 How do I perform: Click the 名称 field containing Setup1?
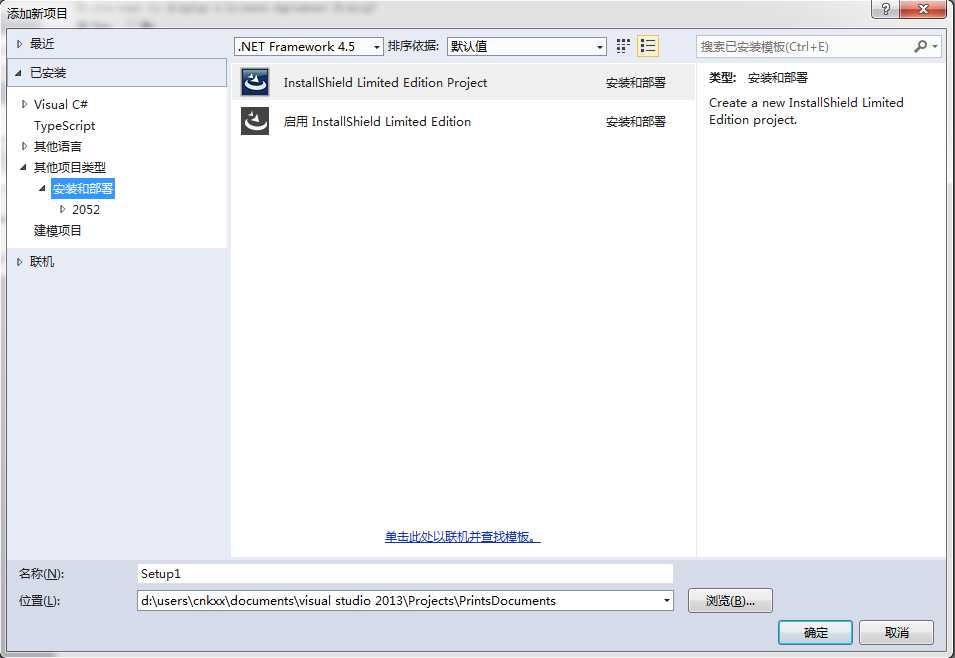tap(405, 574)
